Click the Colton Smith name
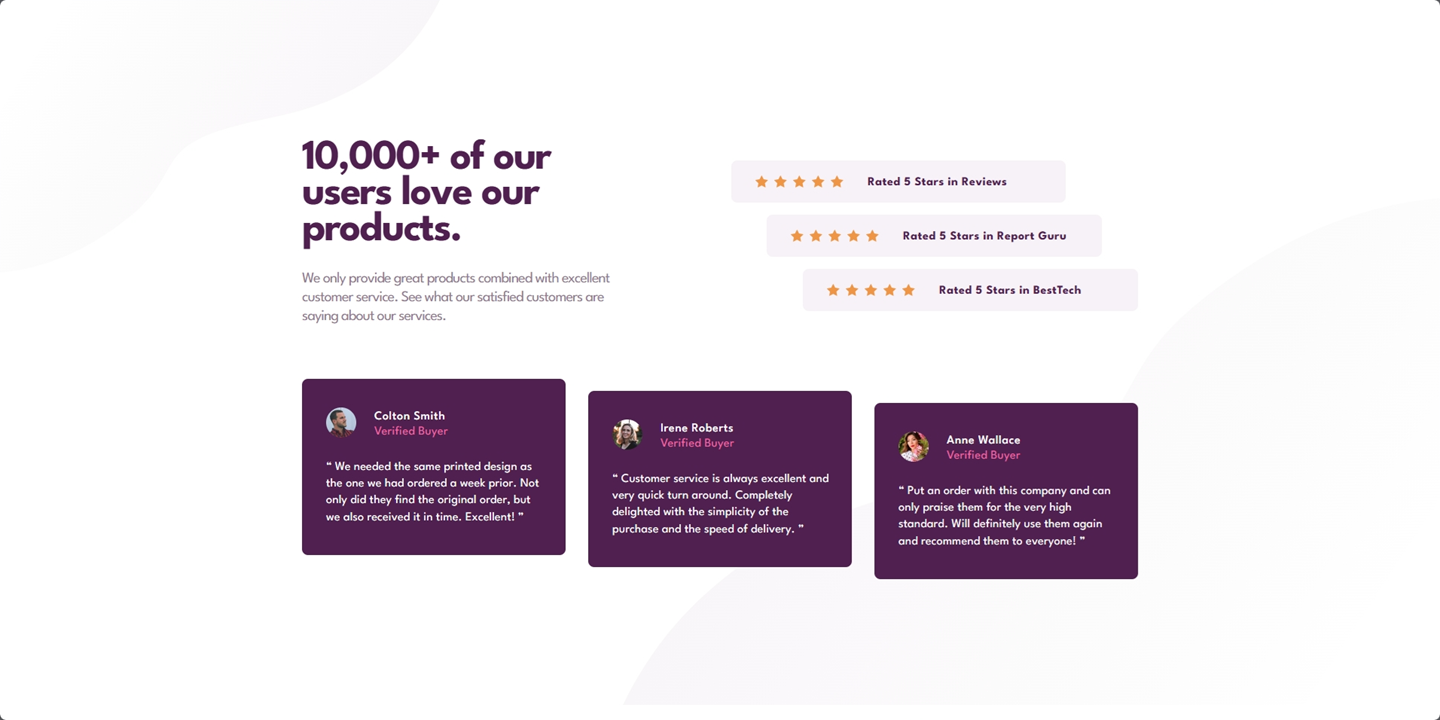 [x=409, y=416]
